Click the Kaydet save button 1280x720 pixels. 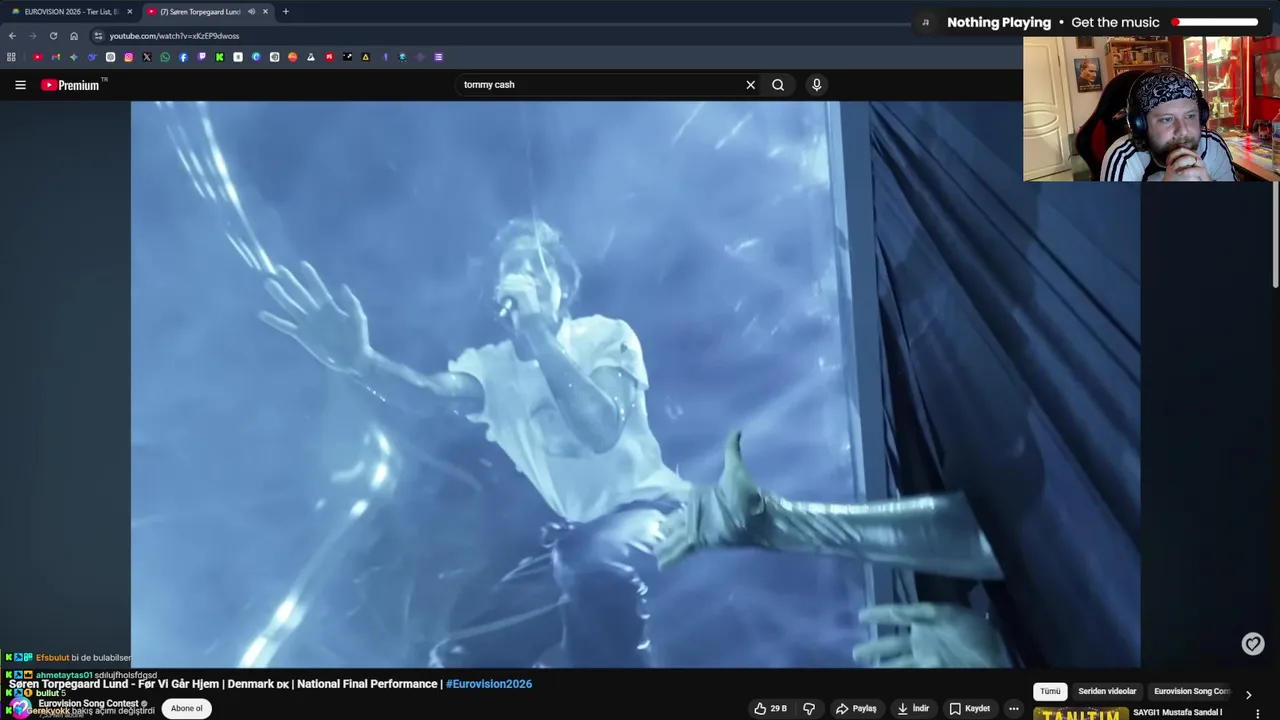[969, 708]
